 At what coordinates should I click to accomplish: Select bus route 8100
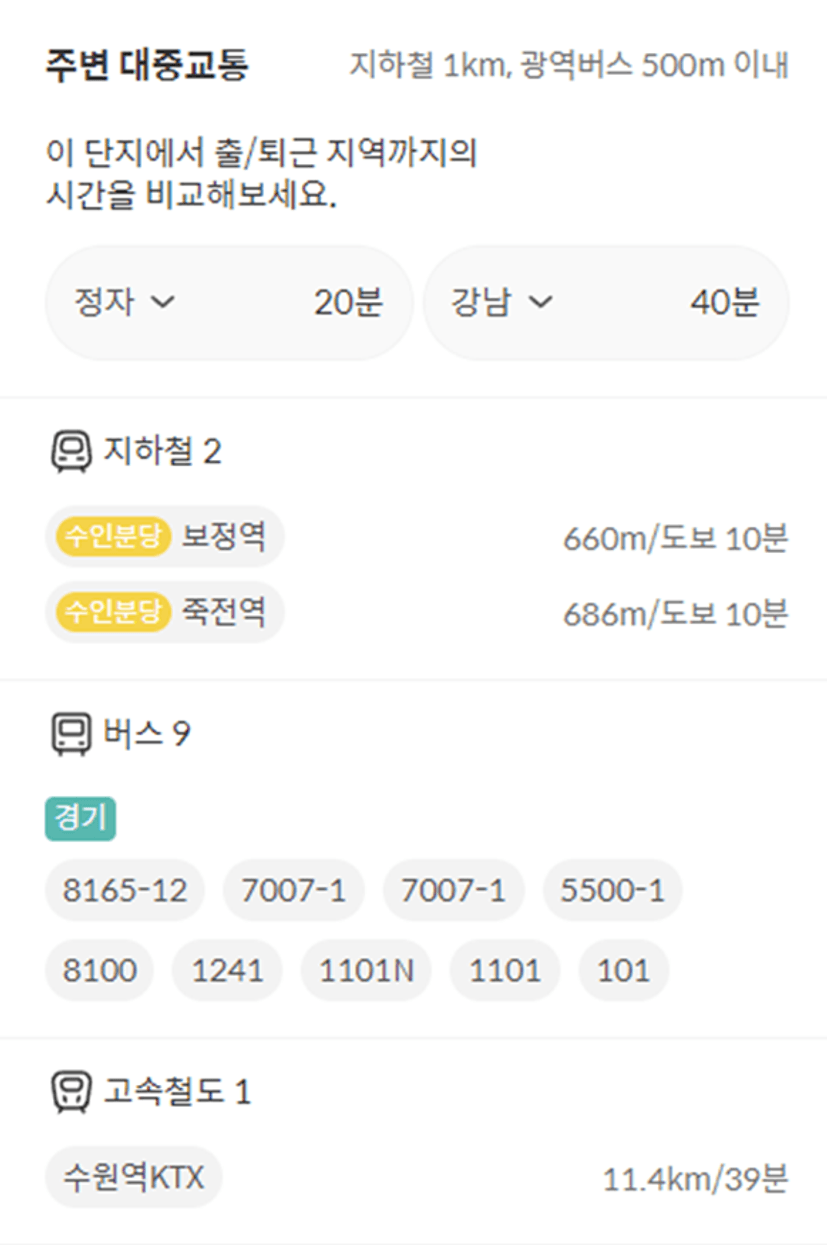[100, 970]
